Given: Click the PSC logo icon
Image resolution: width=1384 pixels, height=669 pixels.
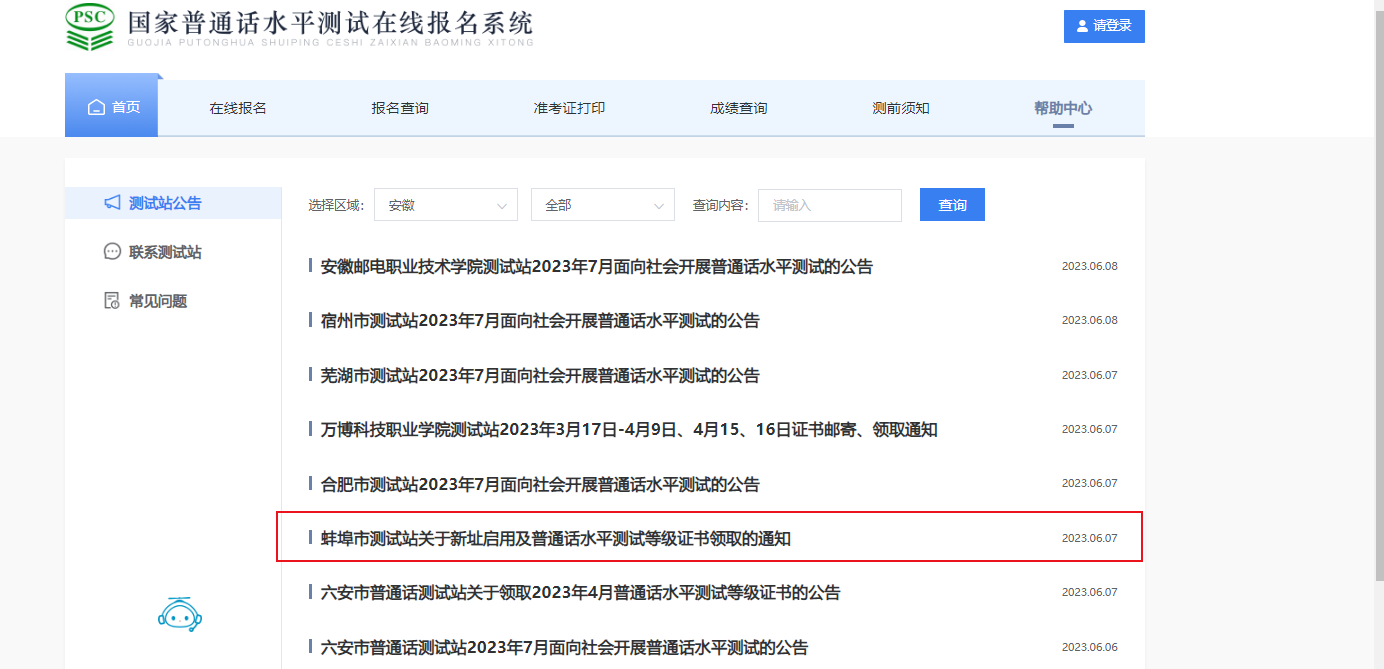Looking at the screenshot, I should 90,27.
